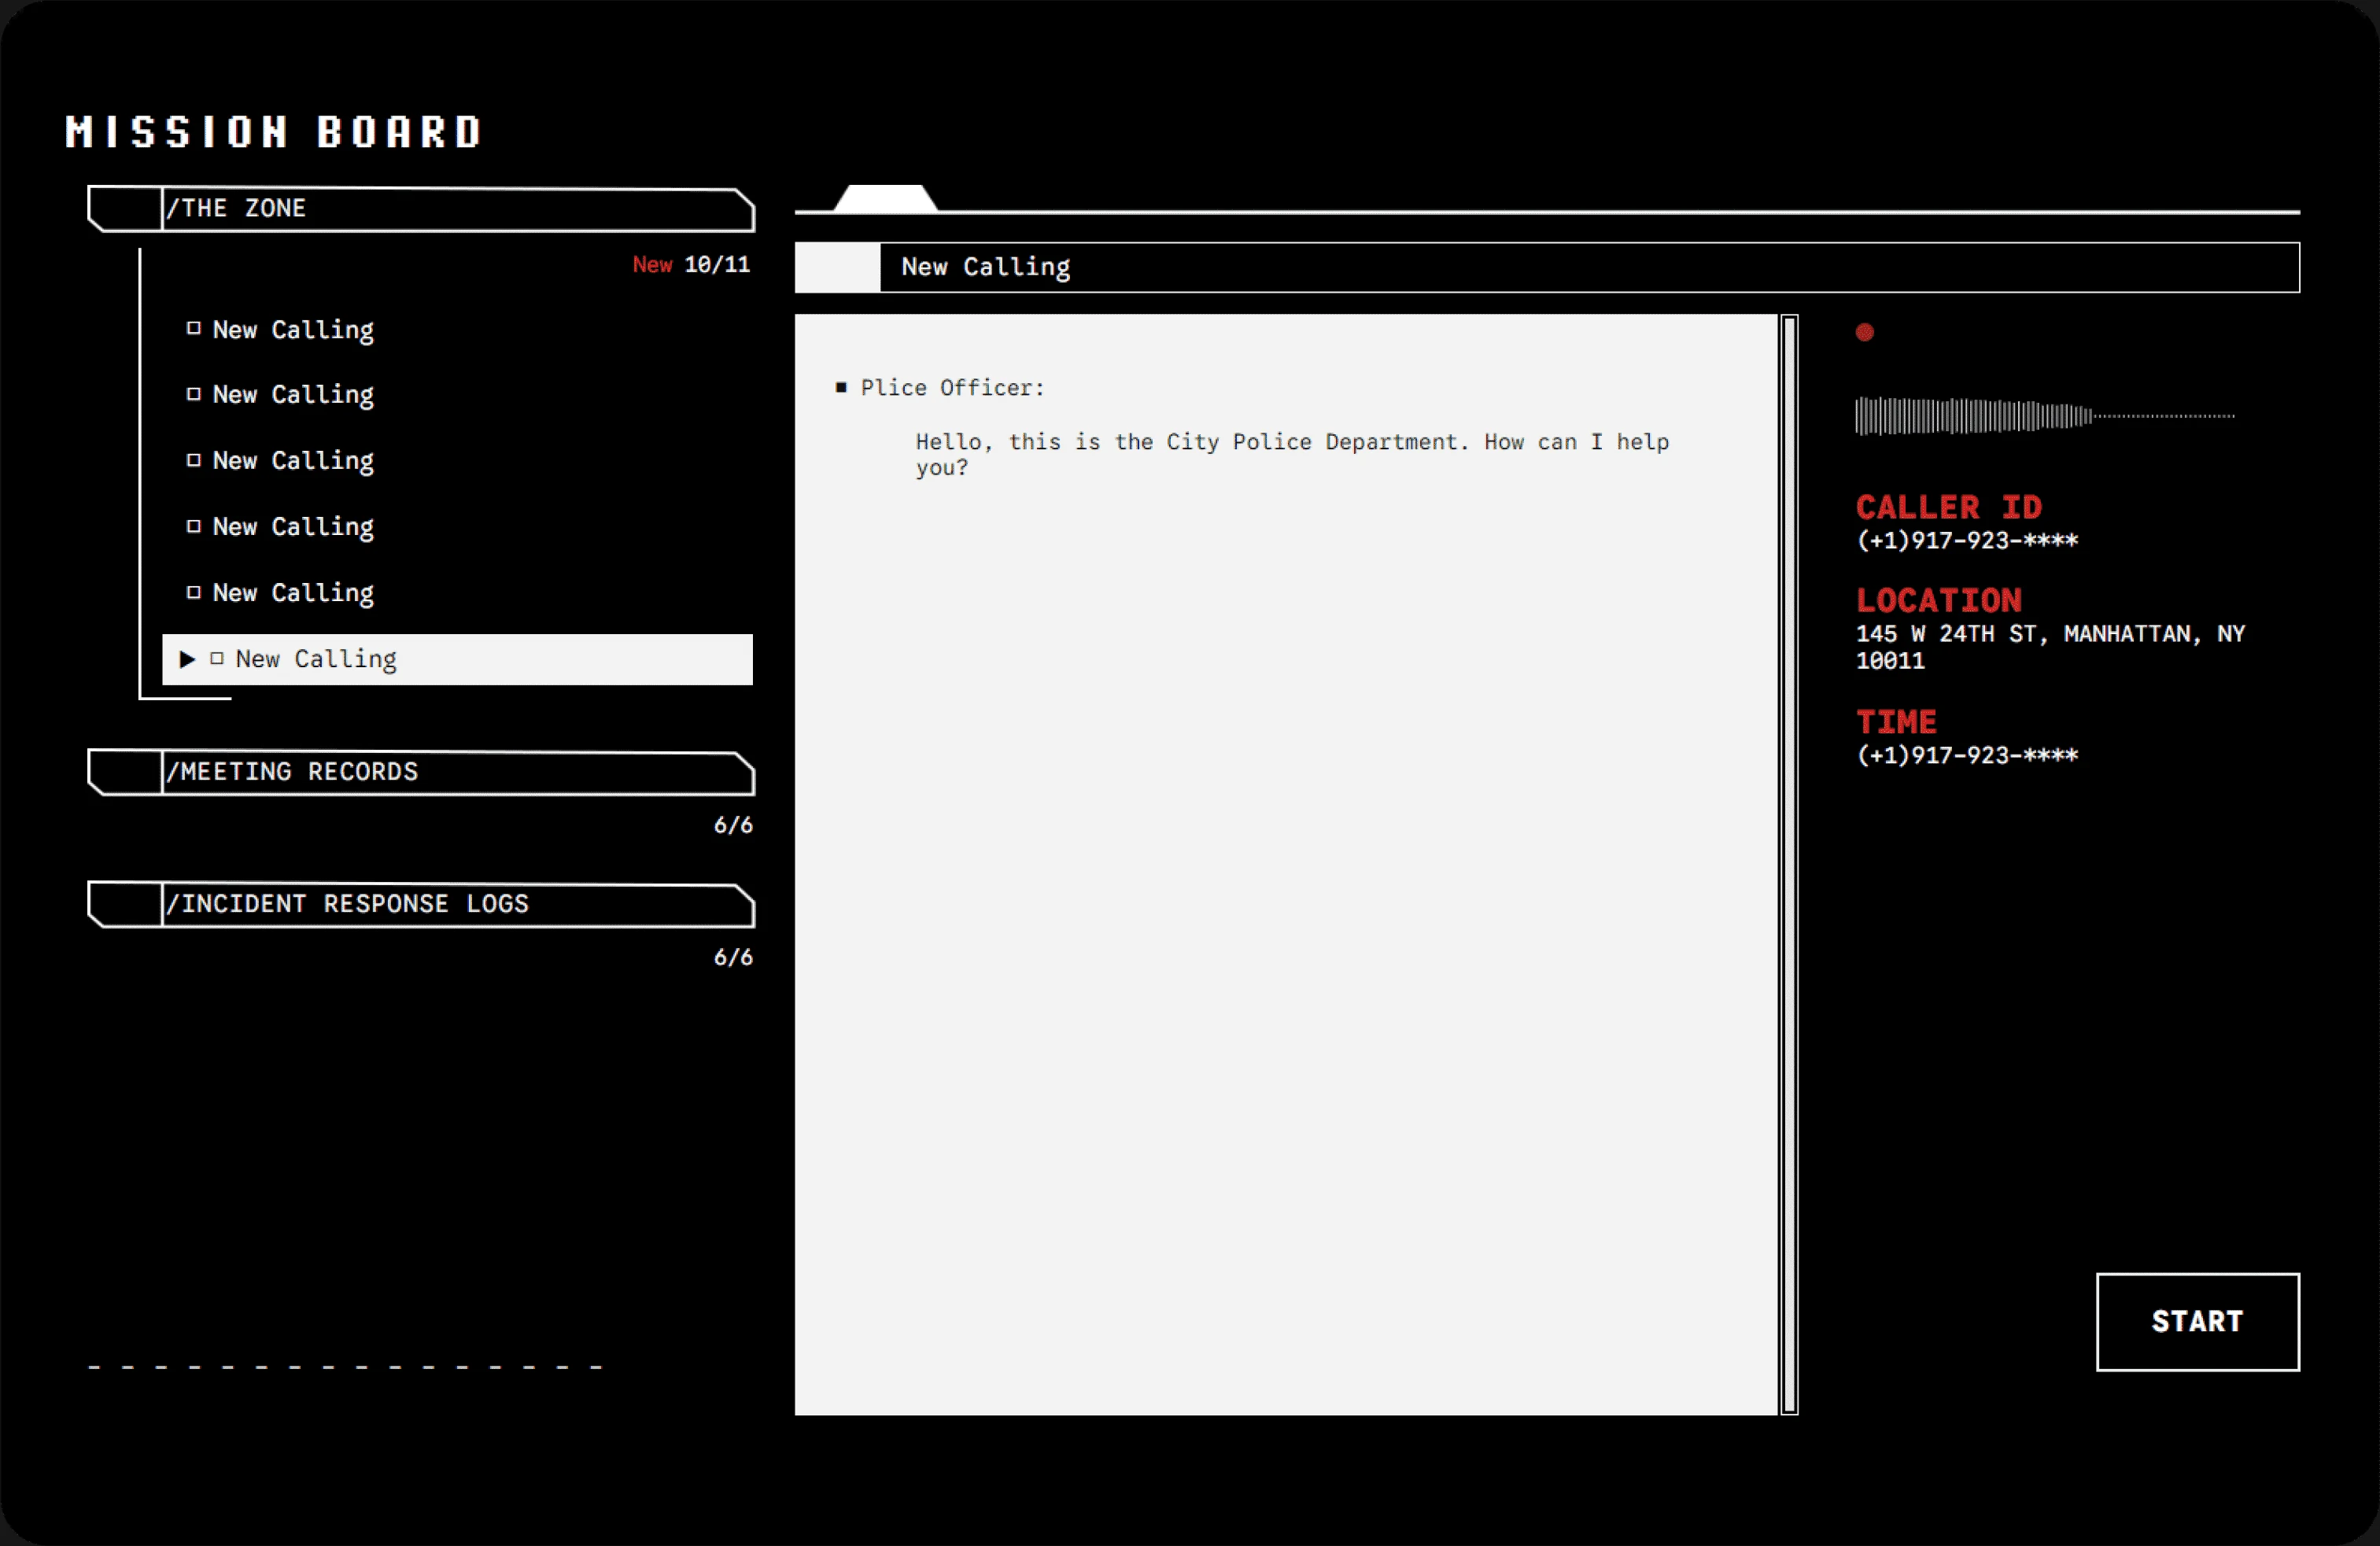The width and height of the screenshot is (2380, 1546).
Task: Tick the square on the third New Calling entry
Action: pyautogui.click(x=194, y=460)
